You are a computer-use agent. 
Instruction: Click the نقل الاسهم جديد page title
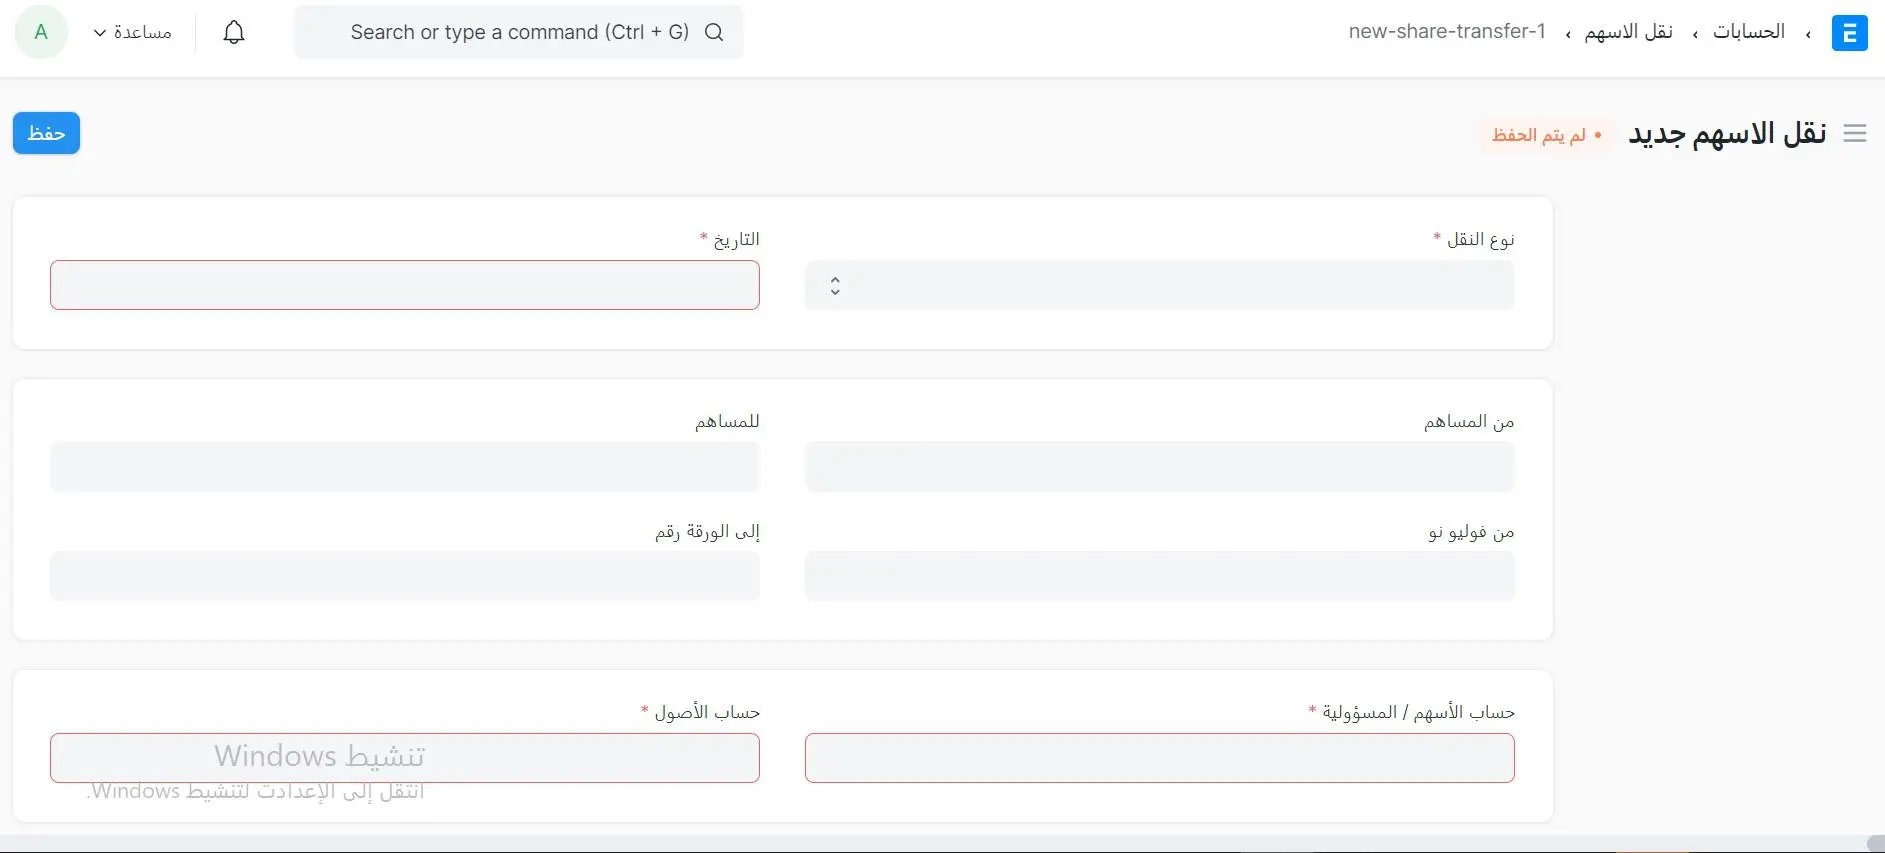[x=1727, y=134]
